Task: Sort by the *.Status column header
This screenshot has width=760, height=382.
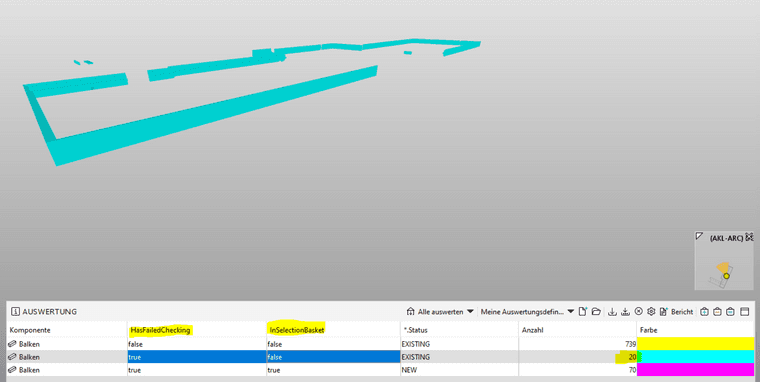Action: click(x=459, y=330)
